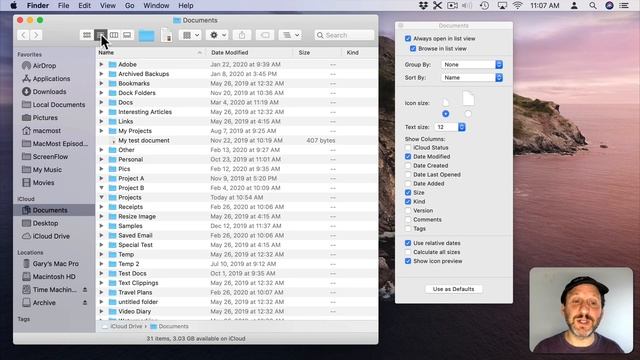640x360 pixels.
Task: Open the Edit menu
Action: click(84, 6)
